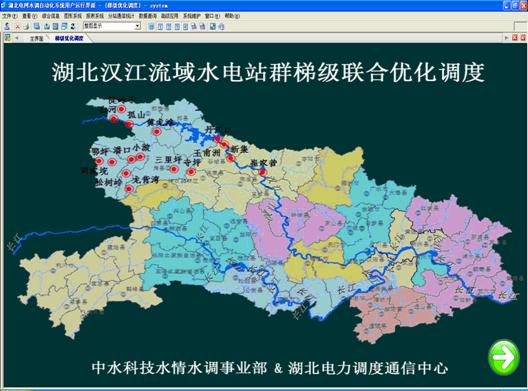Open the toolbar display combo box
This screenshot has width=528, height=391.
[112, 26]
